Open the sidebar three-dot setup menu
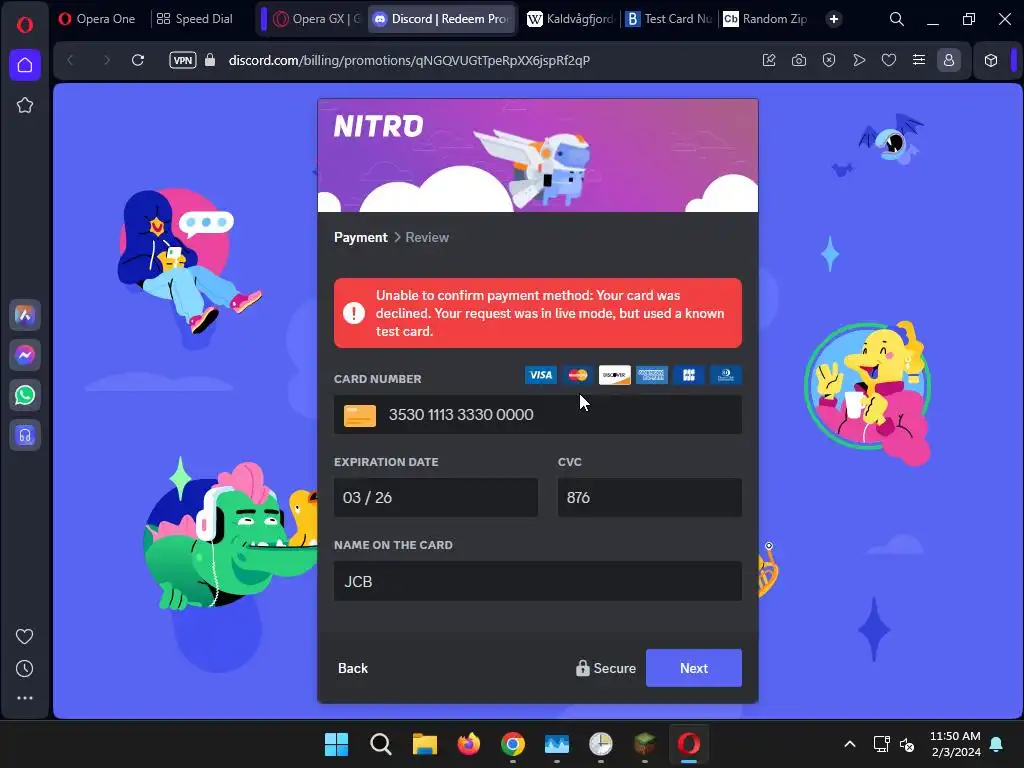 point(24,698)
